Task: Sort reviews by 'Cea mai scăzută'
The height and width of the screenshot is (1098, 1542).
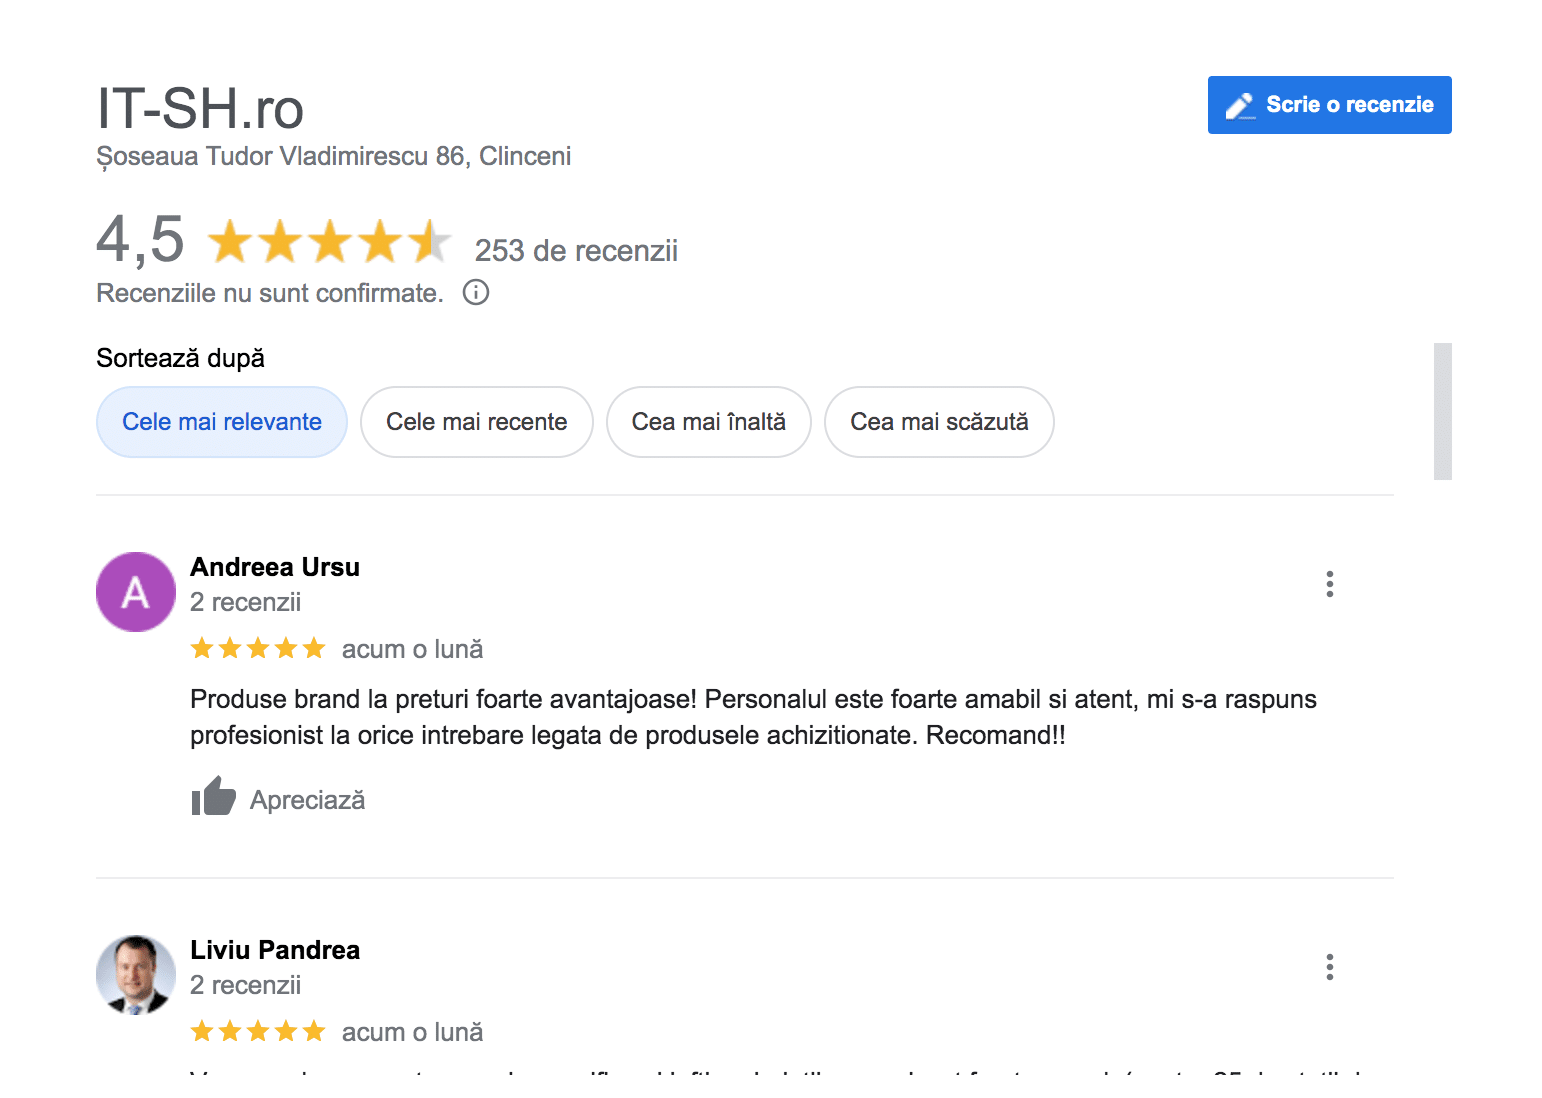Action: (939, 422)
